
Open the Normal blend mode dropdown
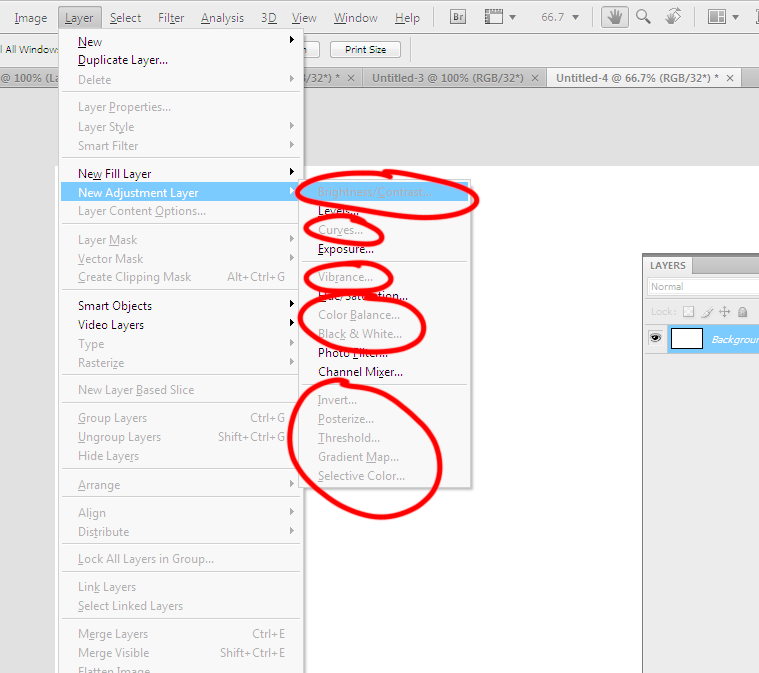[702, 287]
